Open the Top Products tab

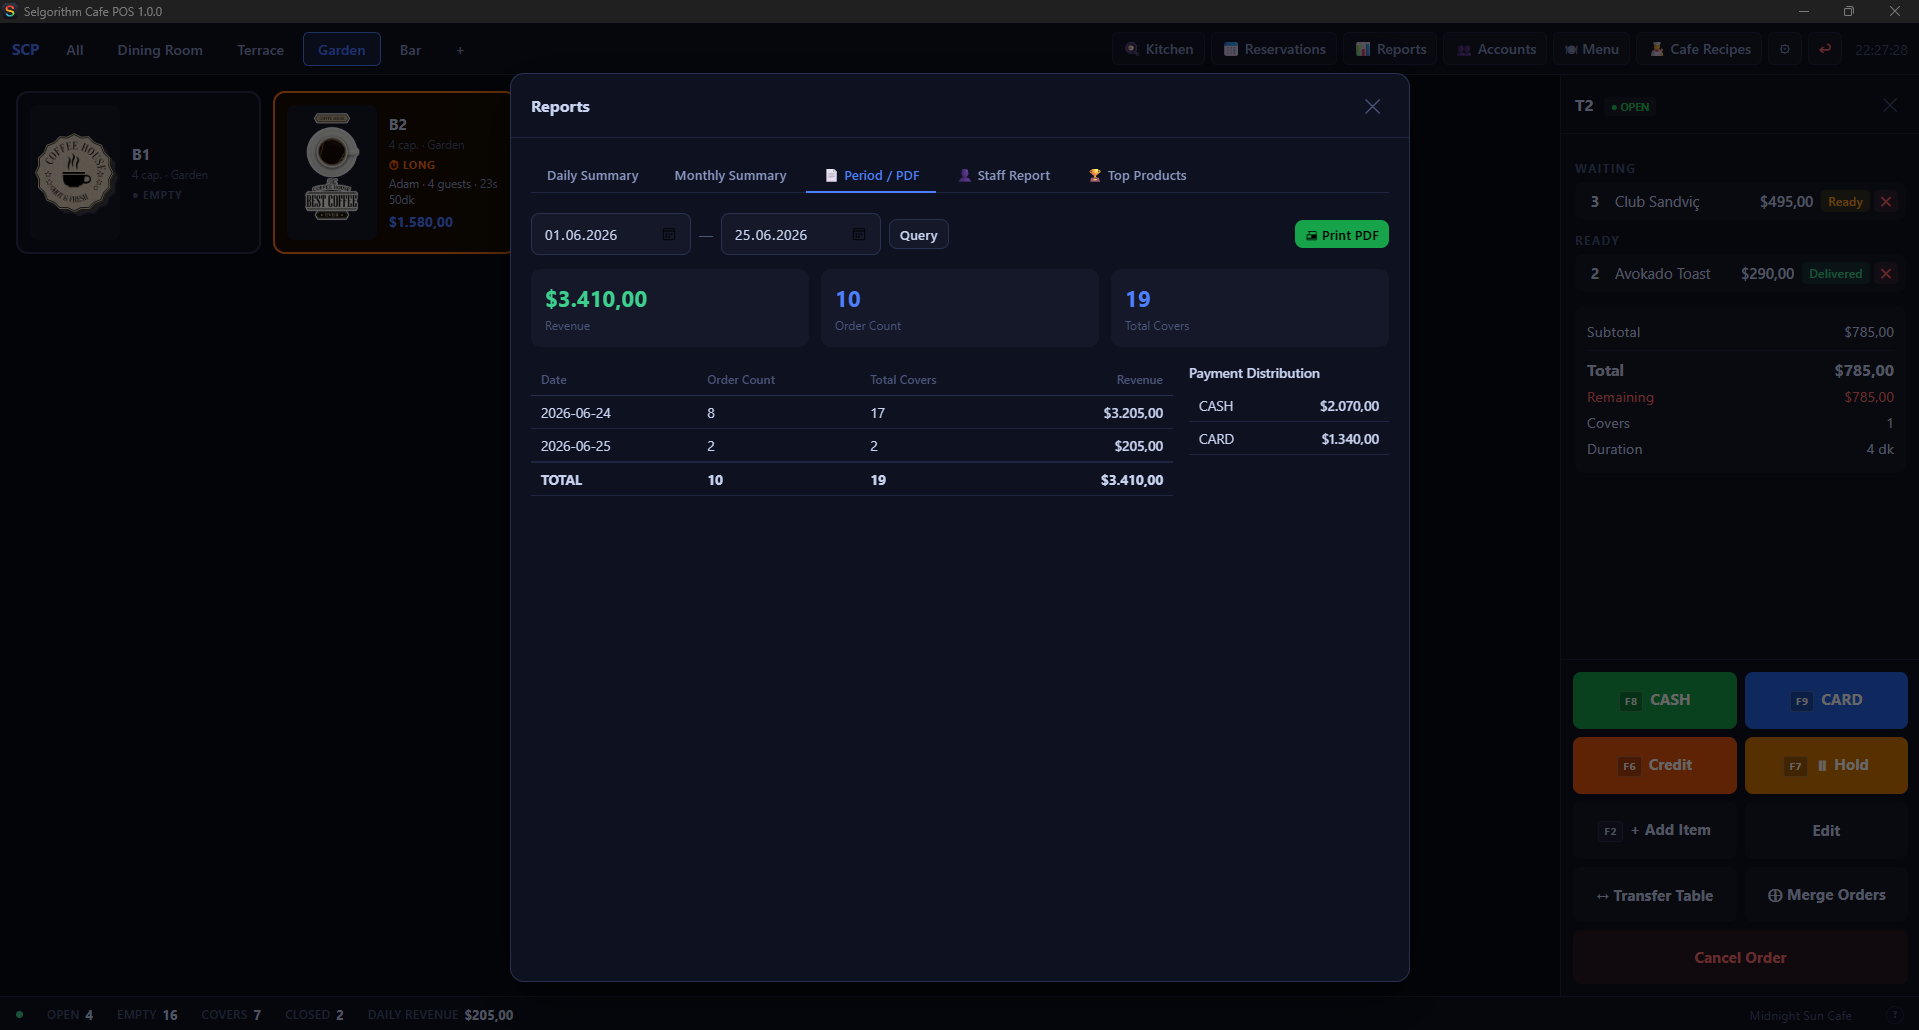[x=1137, y=175]
